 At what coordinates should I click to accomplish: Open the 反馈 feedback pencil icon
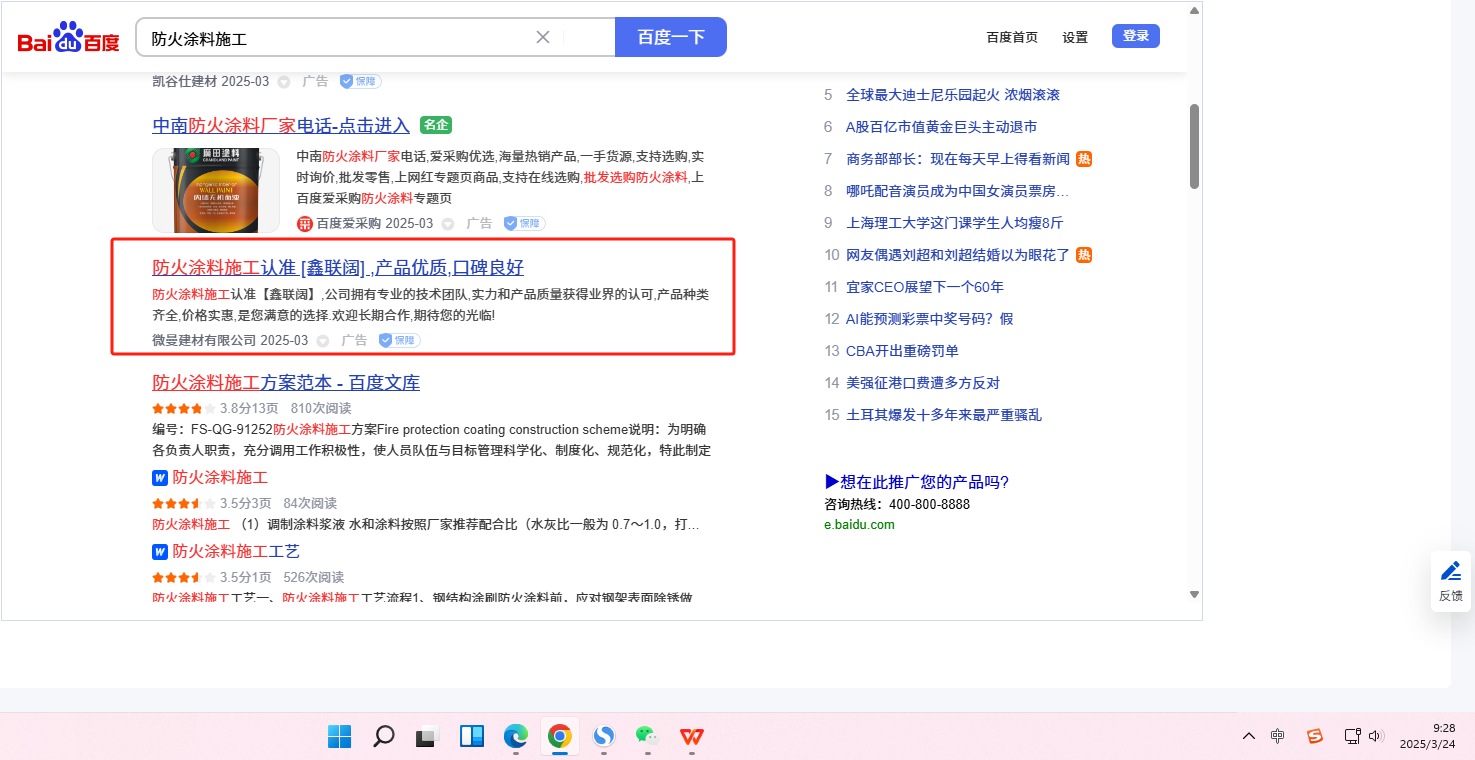1450,572
